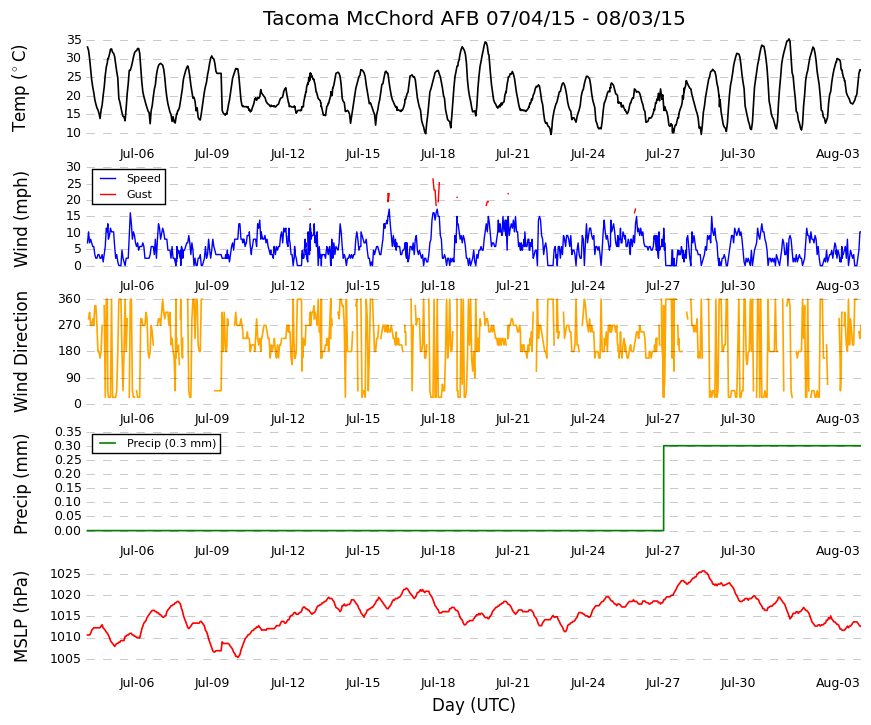Click Aug-03 tick under MSLP chart

837,683
